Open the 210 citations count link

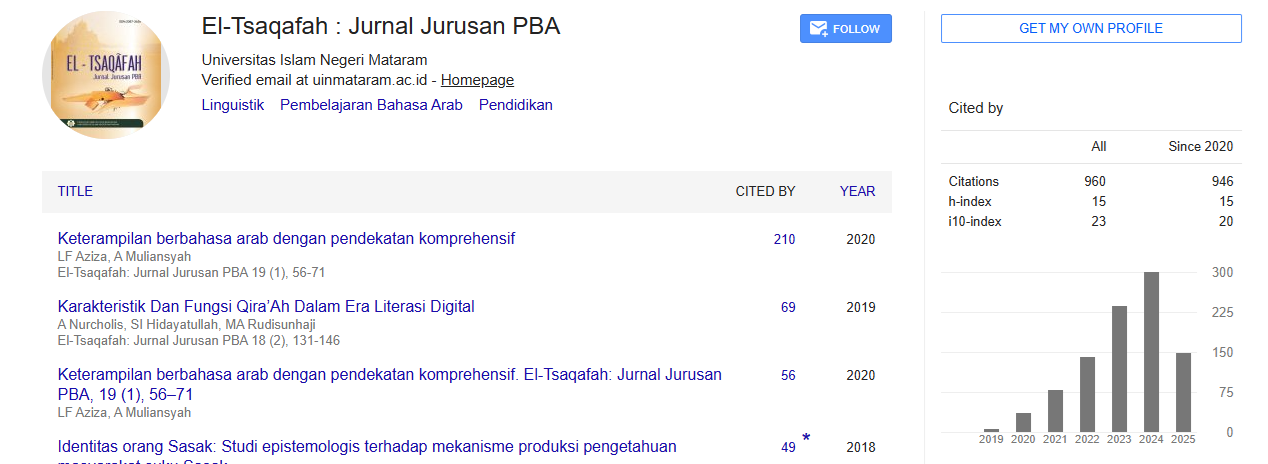tap(784, 239)
